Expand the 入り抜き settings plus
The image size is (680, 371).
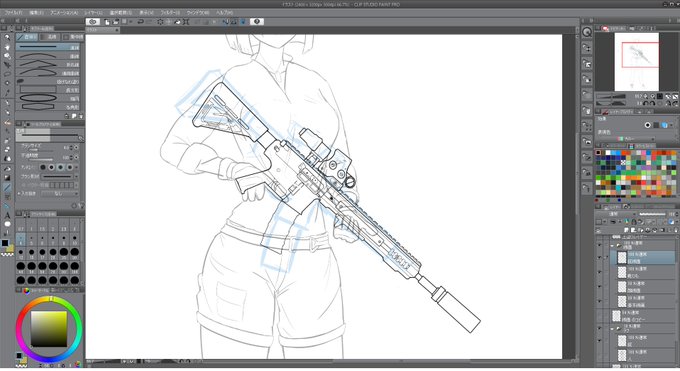19,194
